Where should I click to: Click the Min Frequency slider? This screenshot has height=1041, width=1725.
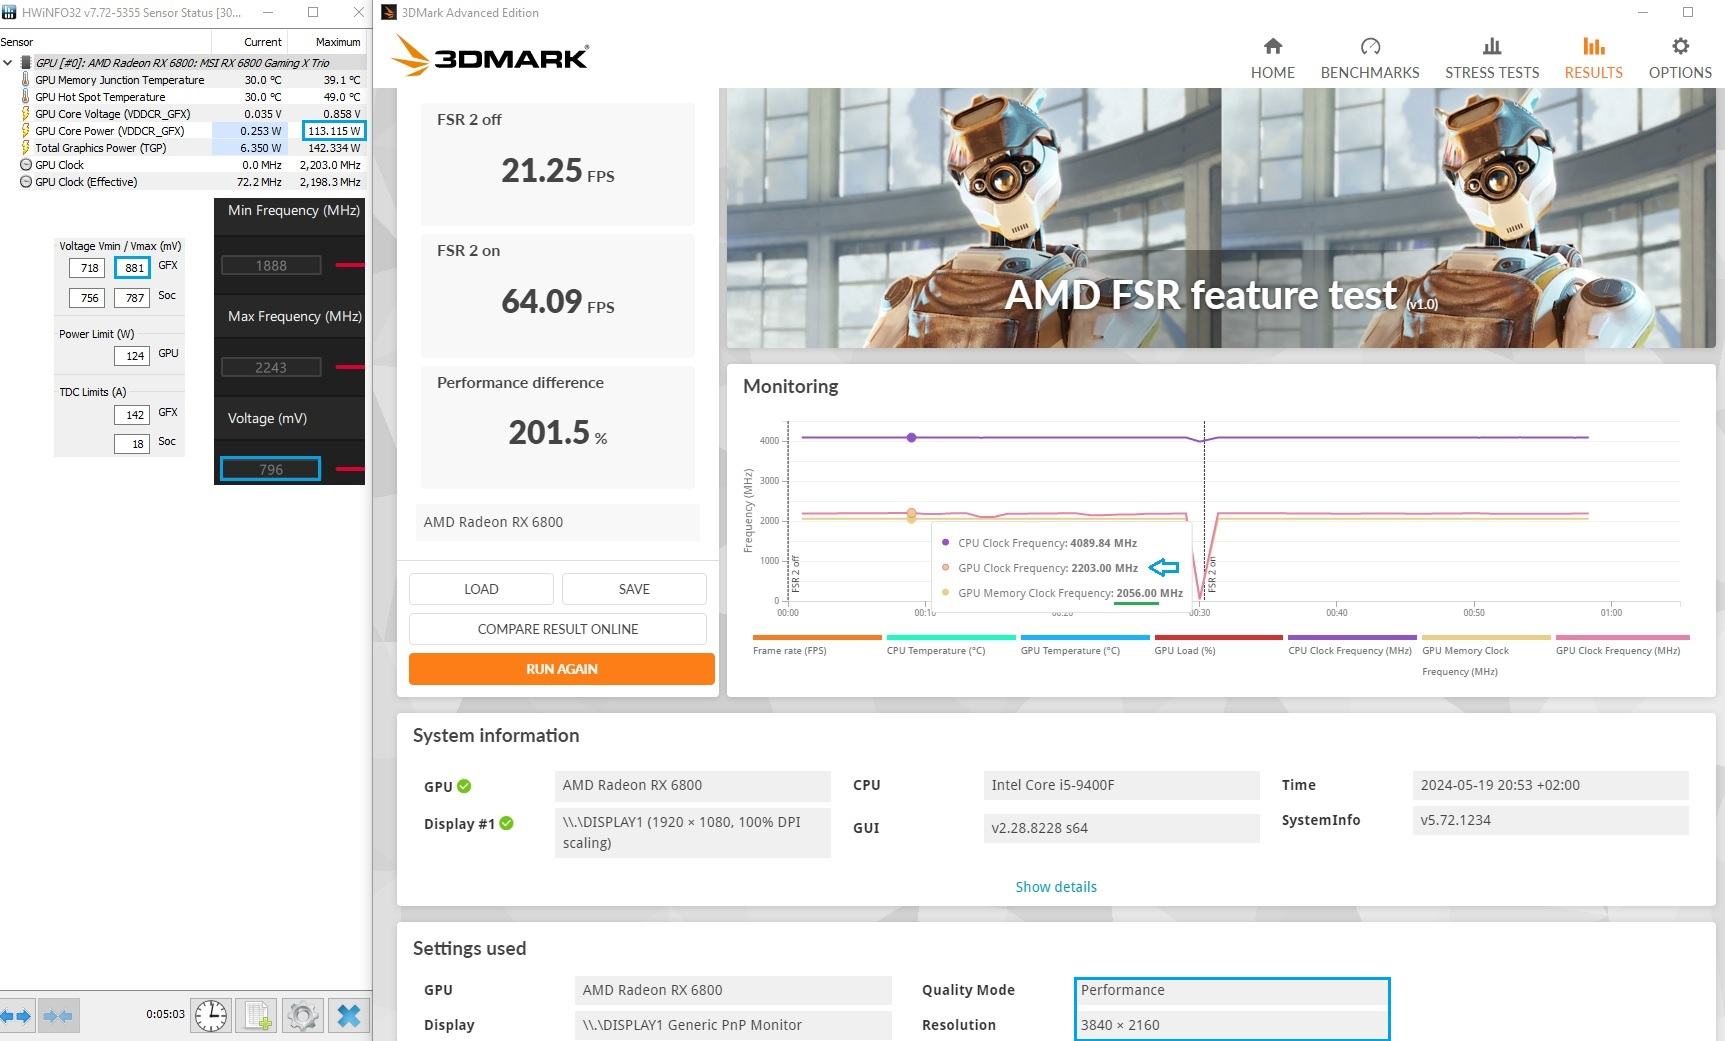coord(349,265)
